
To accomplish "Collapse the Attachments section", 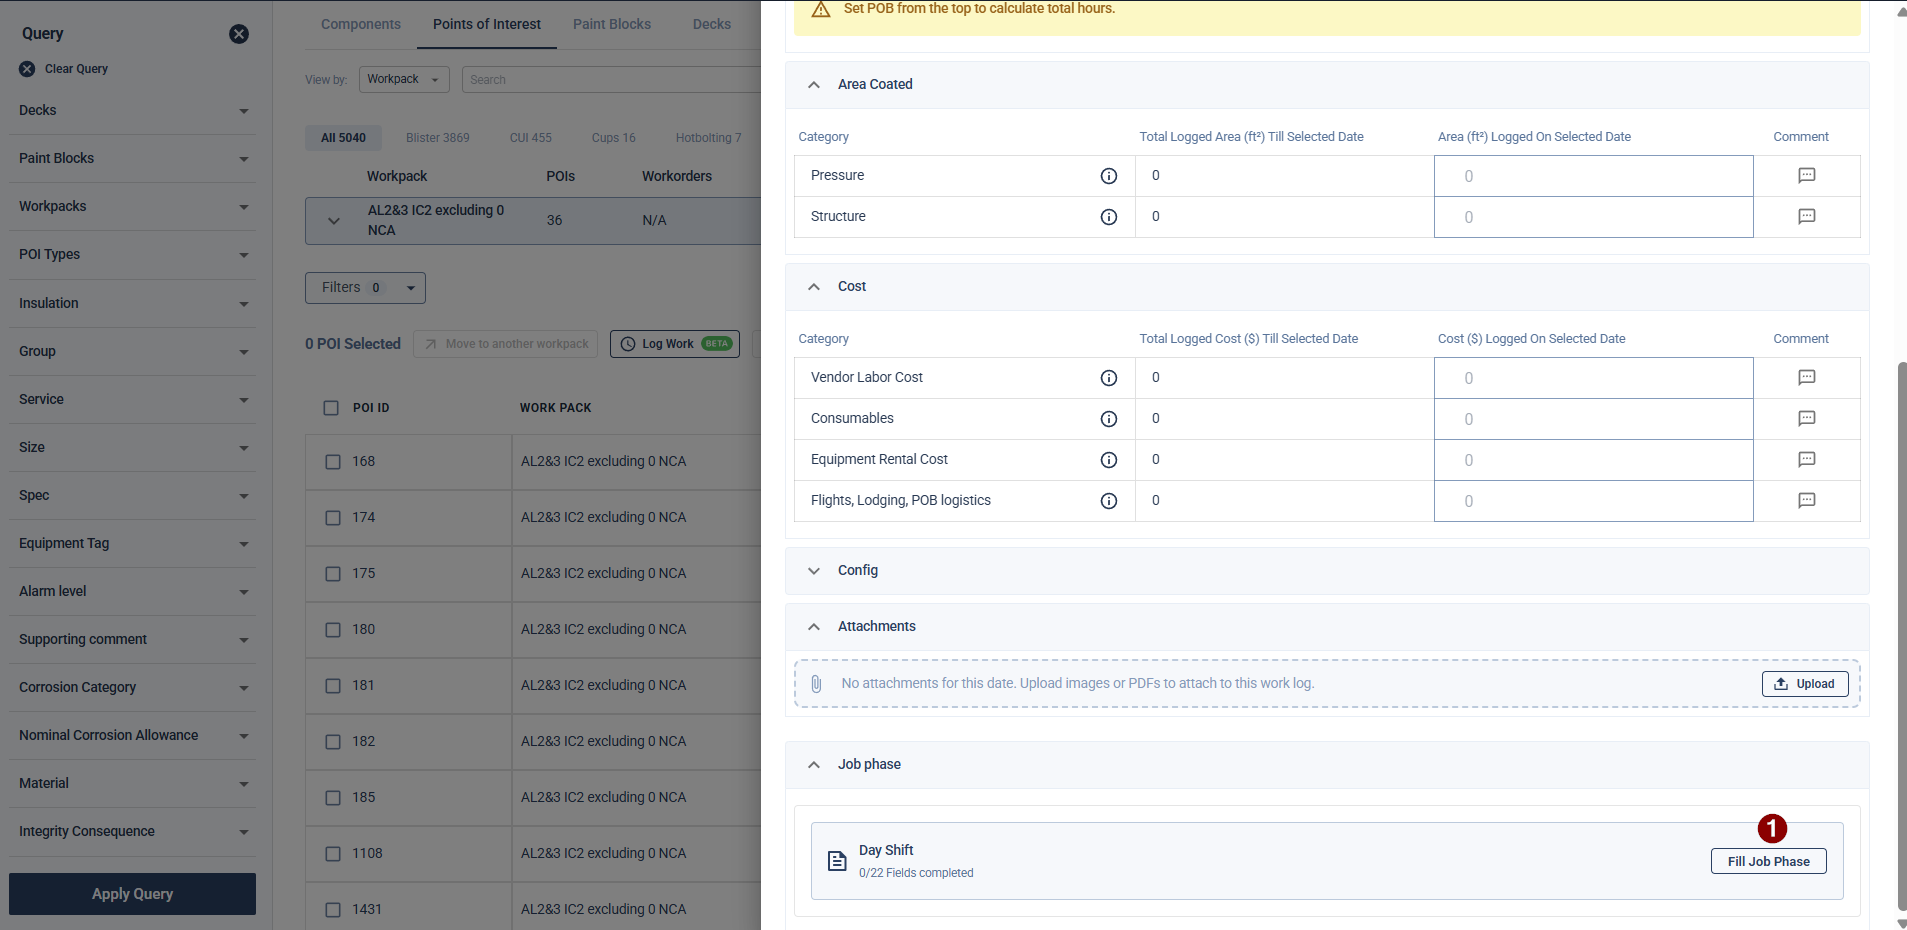I will coord(814,627).
